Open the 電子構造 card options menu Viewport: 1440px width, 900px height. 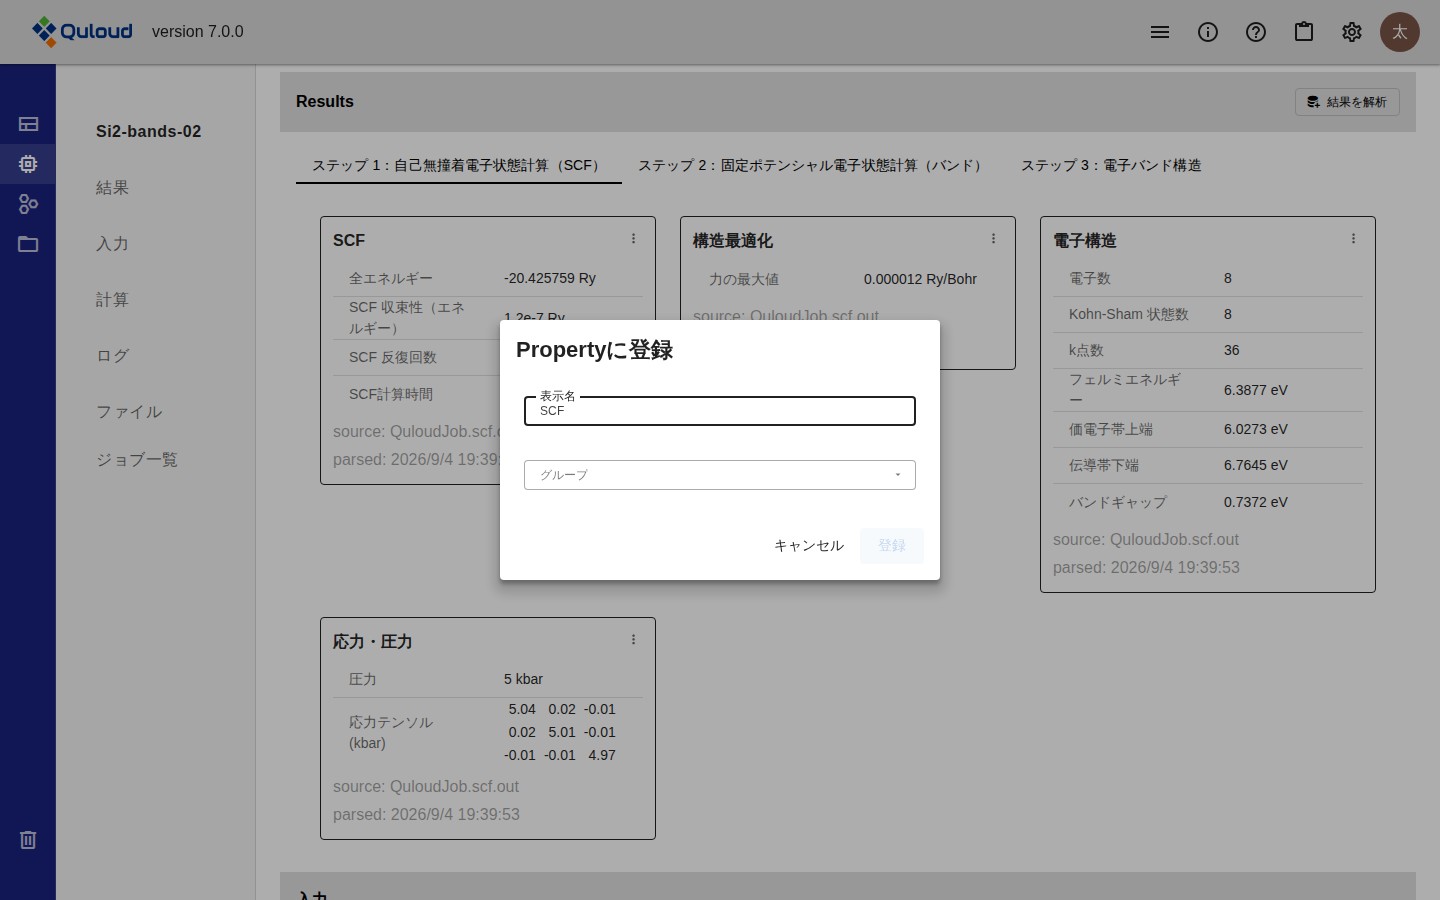1353,239
